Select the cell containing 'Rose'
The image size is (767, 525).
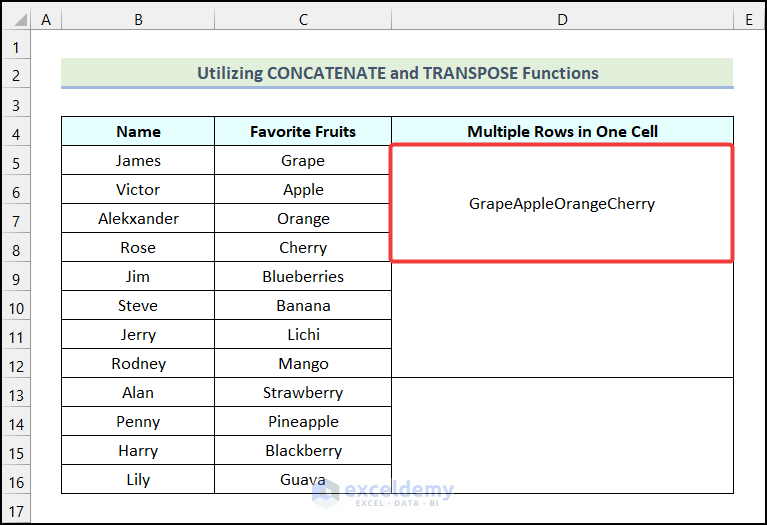click(138, 247)
